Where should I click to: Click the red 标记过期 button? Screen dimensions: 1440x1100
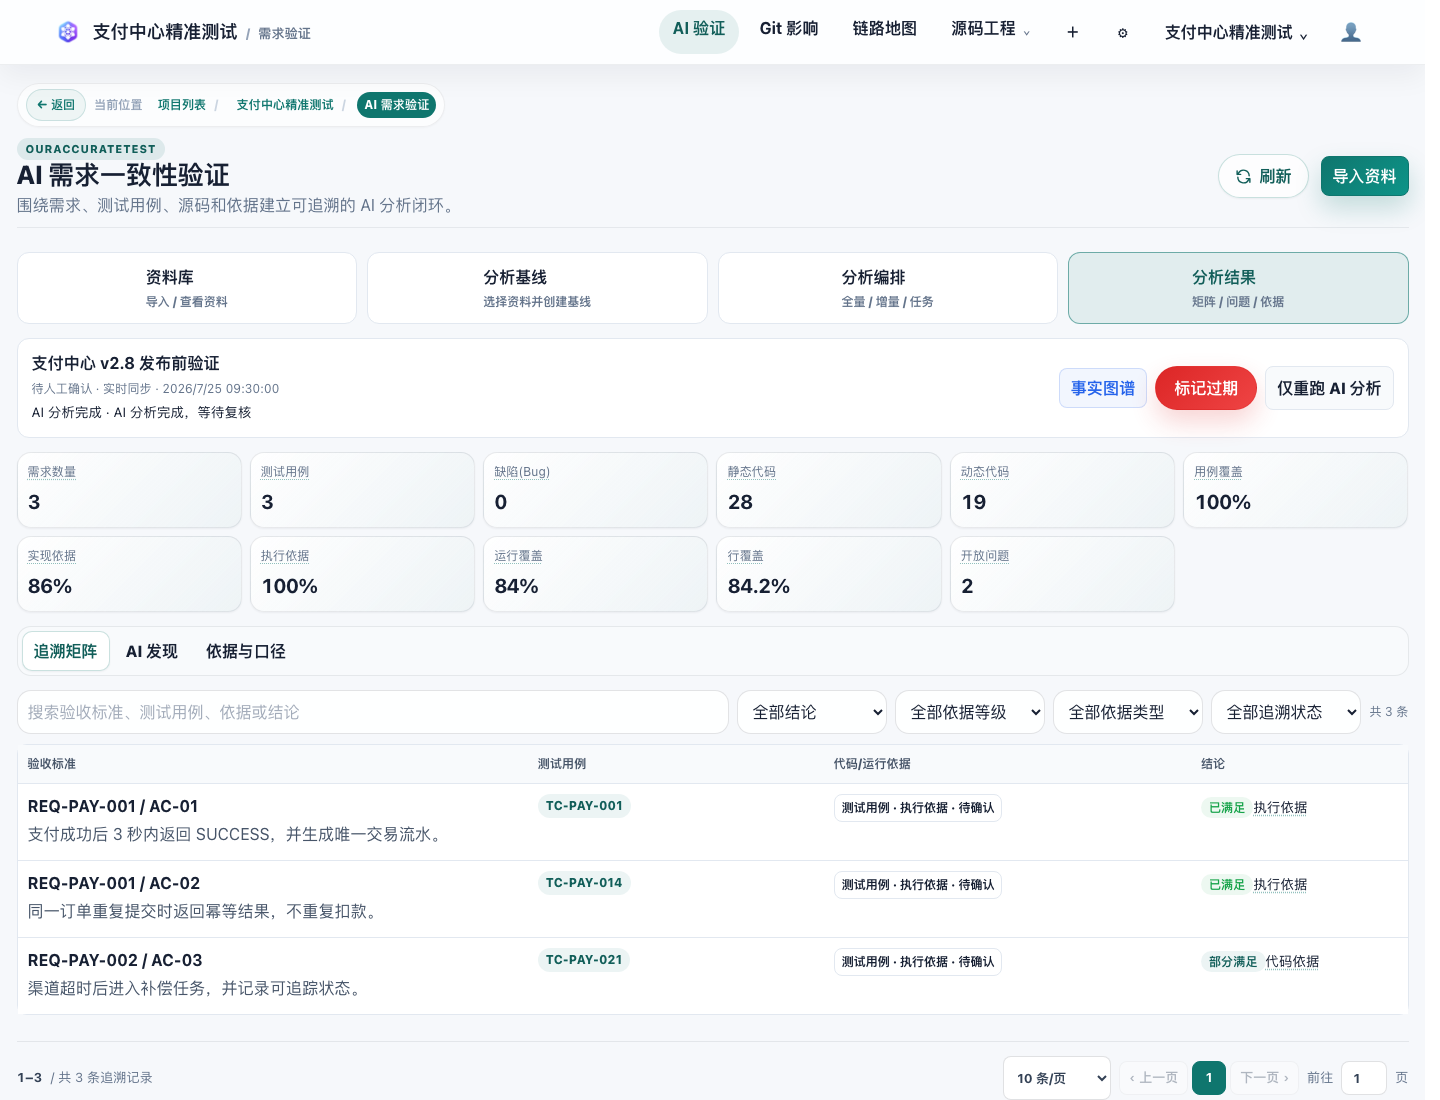click(x=1206, y=388)
